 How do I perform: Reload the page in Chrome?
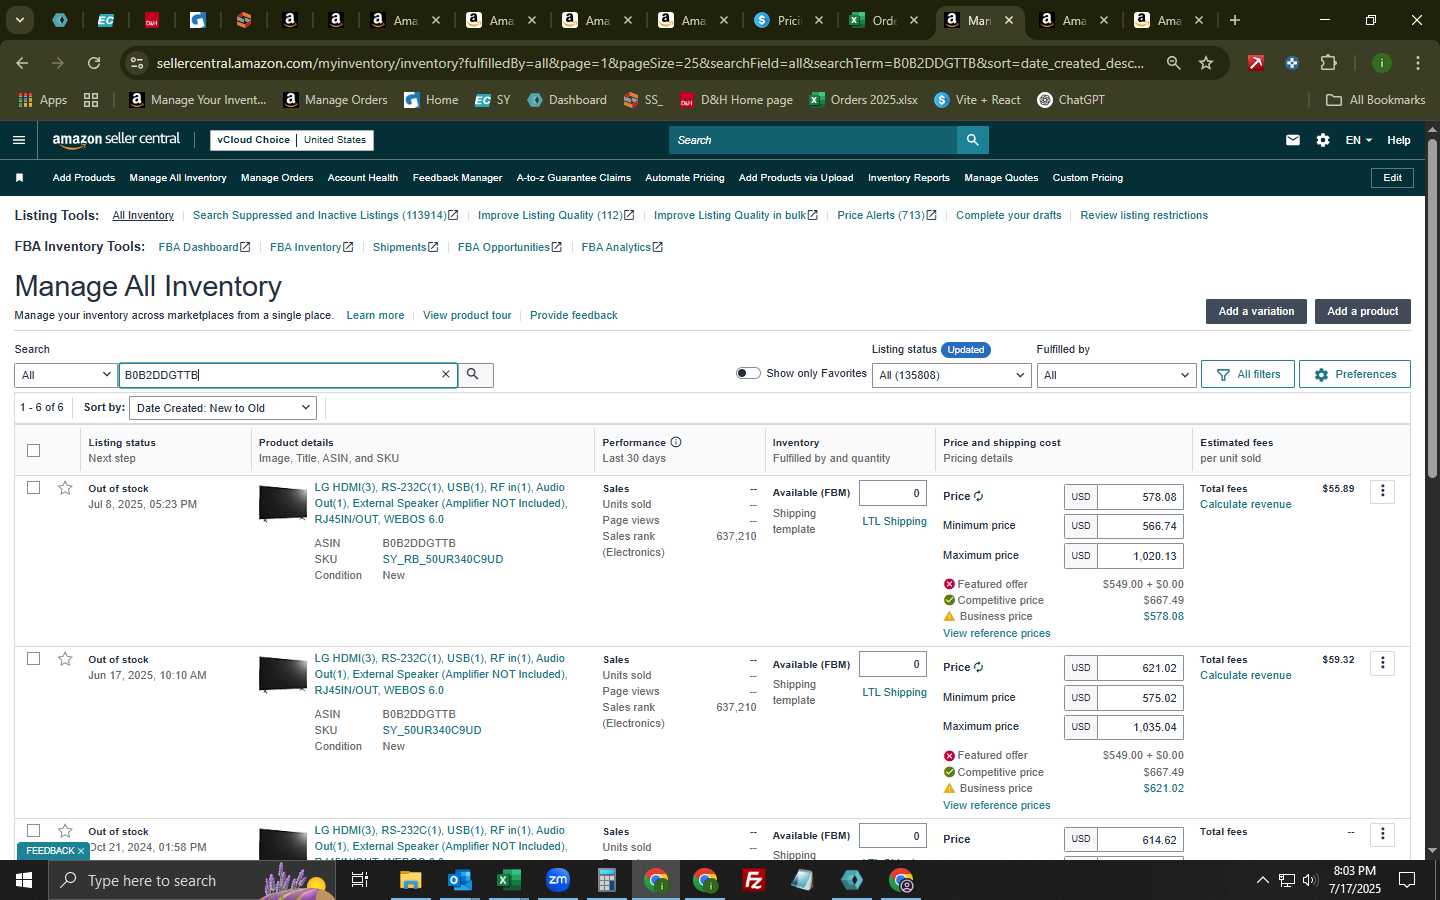coord(94,63)
